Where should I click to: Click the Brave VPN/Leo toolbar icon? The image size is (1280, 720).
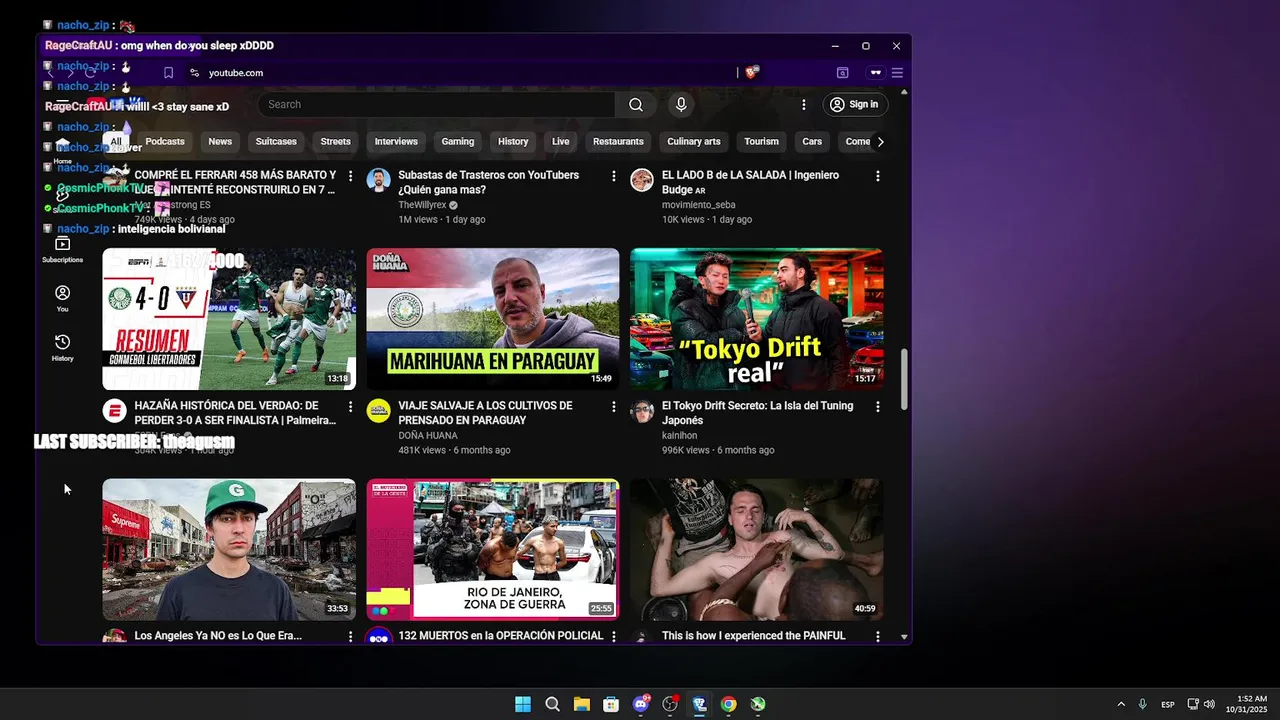click(875, 73)
